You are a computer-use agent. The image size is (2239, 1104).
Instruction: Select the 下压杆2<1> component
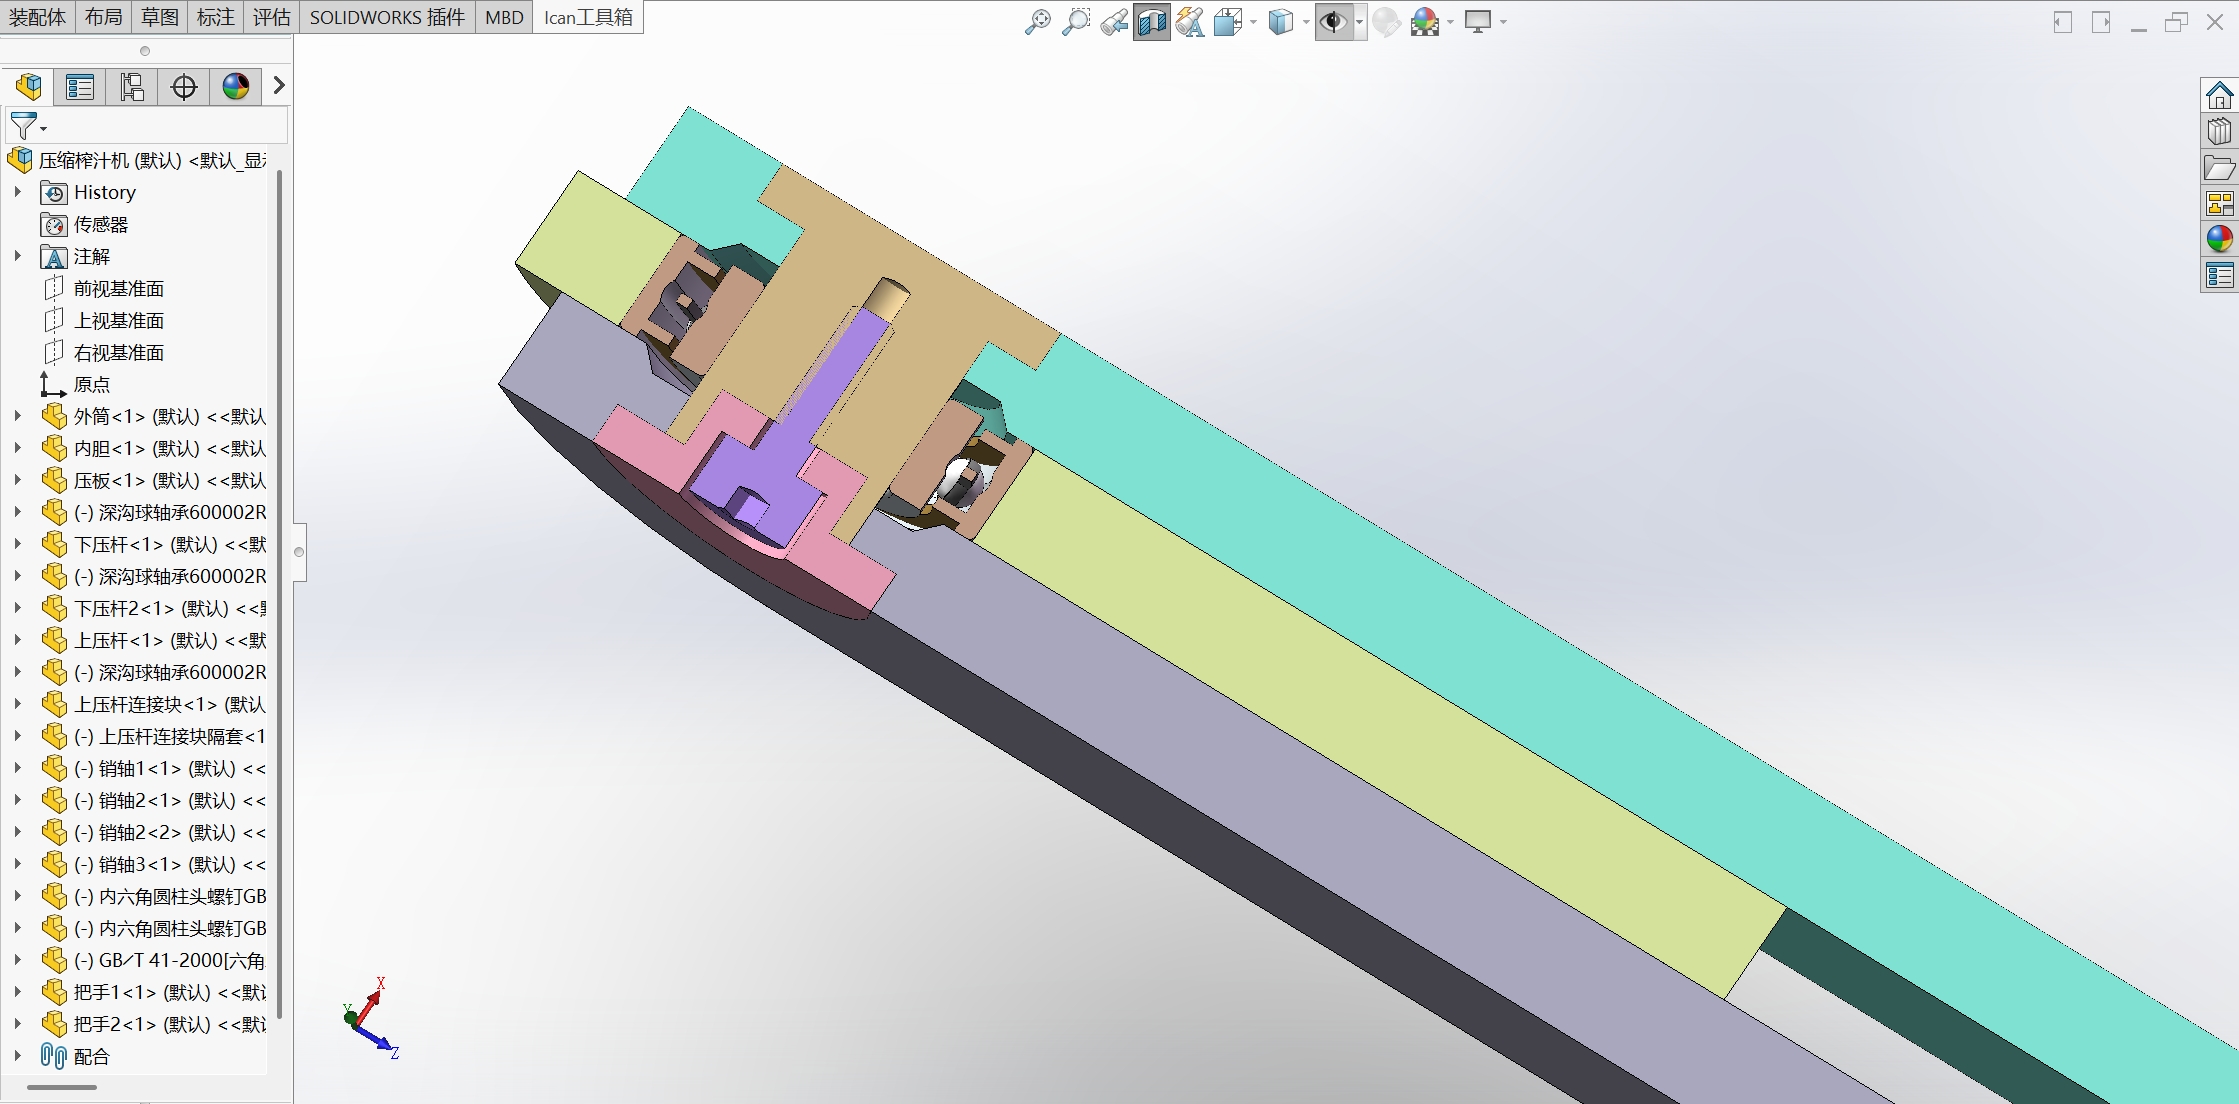click(154, 608)
